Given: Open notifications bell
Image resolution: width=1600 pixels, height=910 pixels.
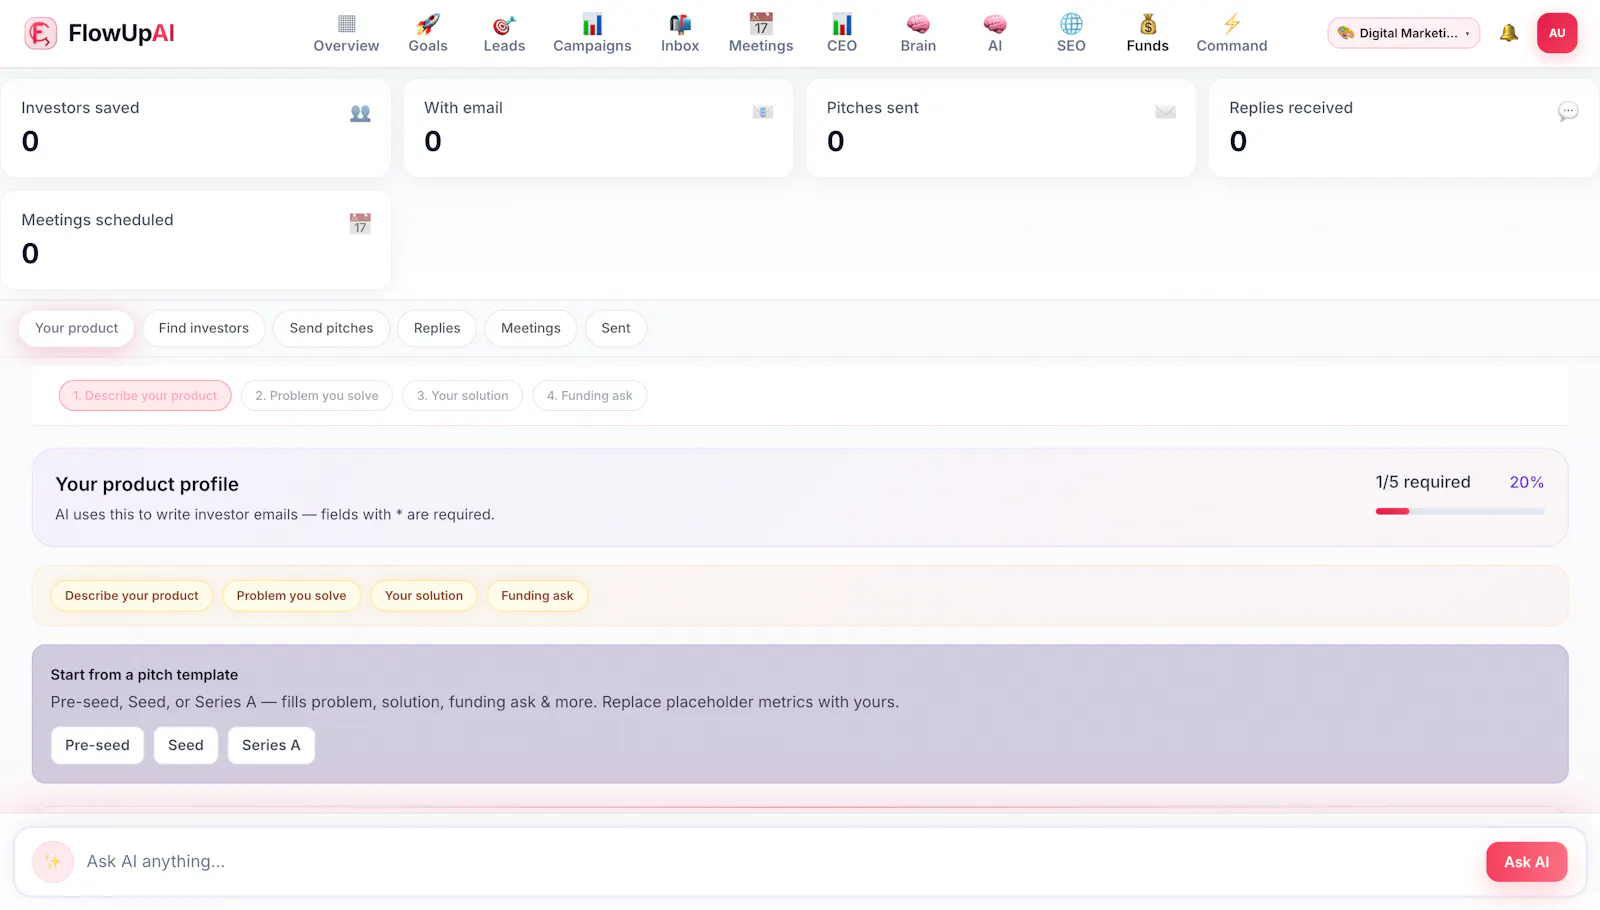Looking at the screenshot, I should click(x=1509, y=33).
